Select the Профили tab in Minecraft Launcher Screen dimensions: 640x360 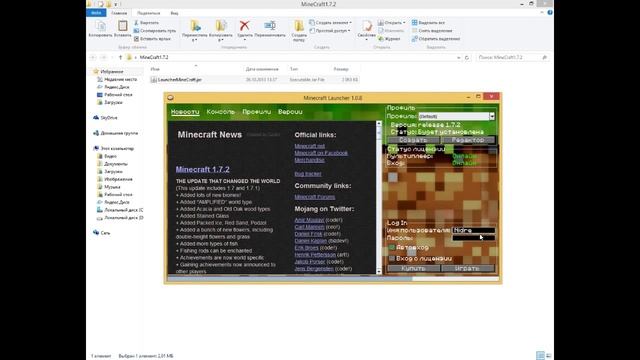tap(256, 112)
